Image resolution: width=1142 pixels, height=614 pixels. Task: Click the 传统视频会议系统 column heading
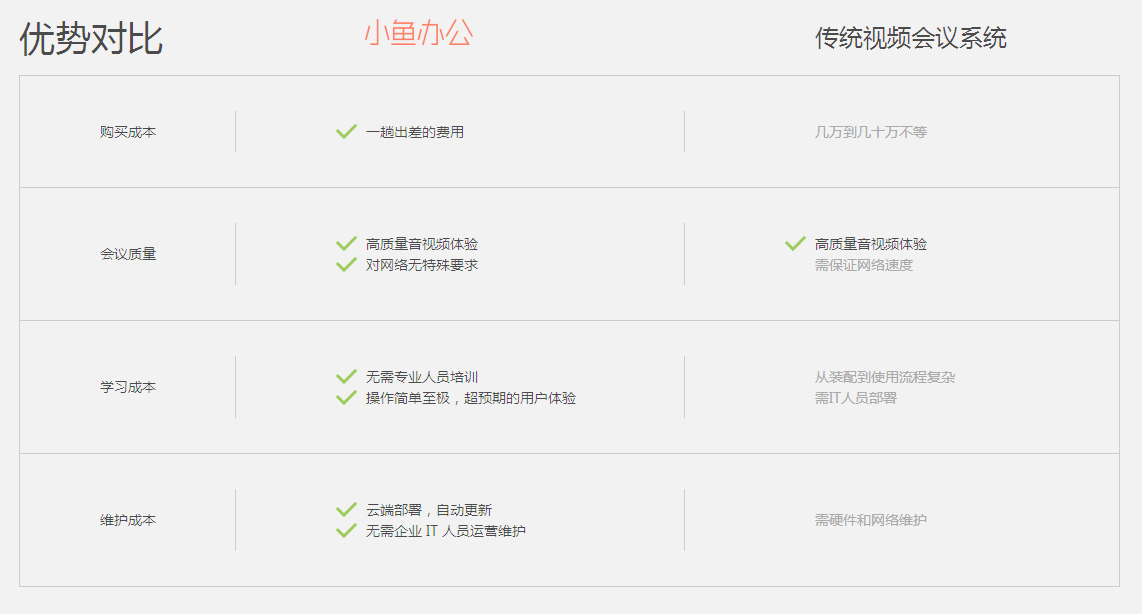pos(910,38)
